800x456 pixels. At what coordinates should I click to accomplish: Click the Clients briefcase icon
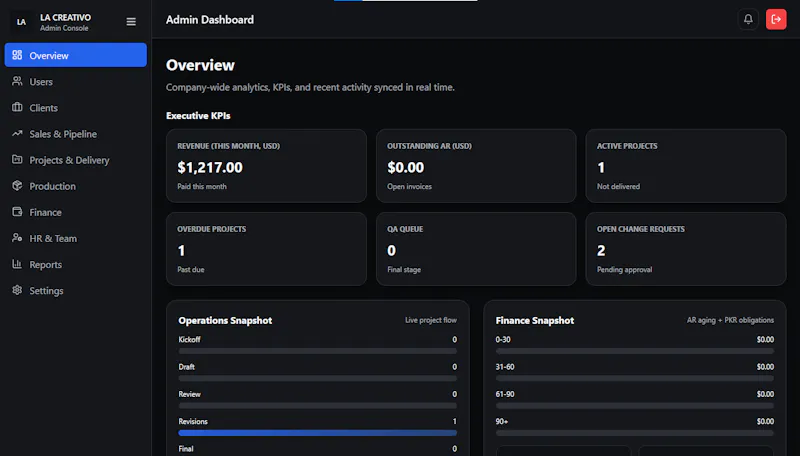17,107
